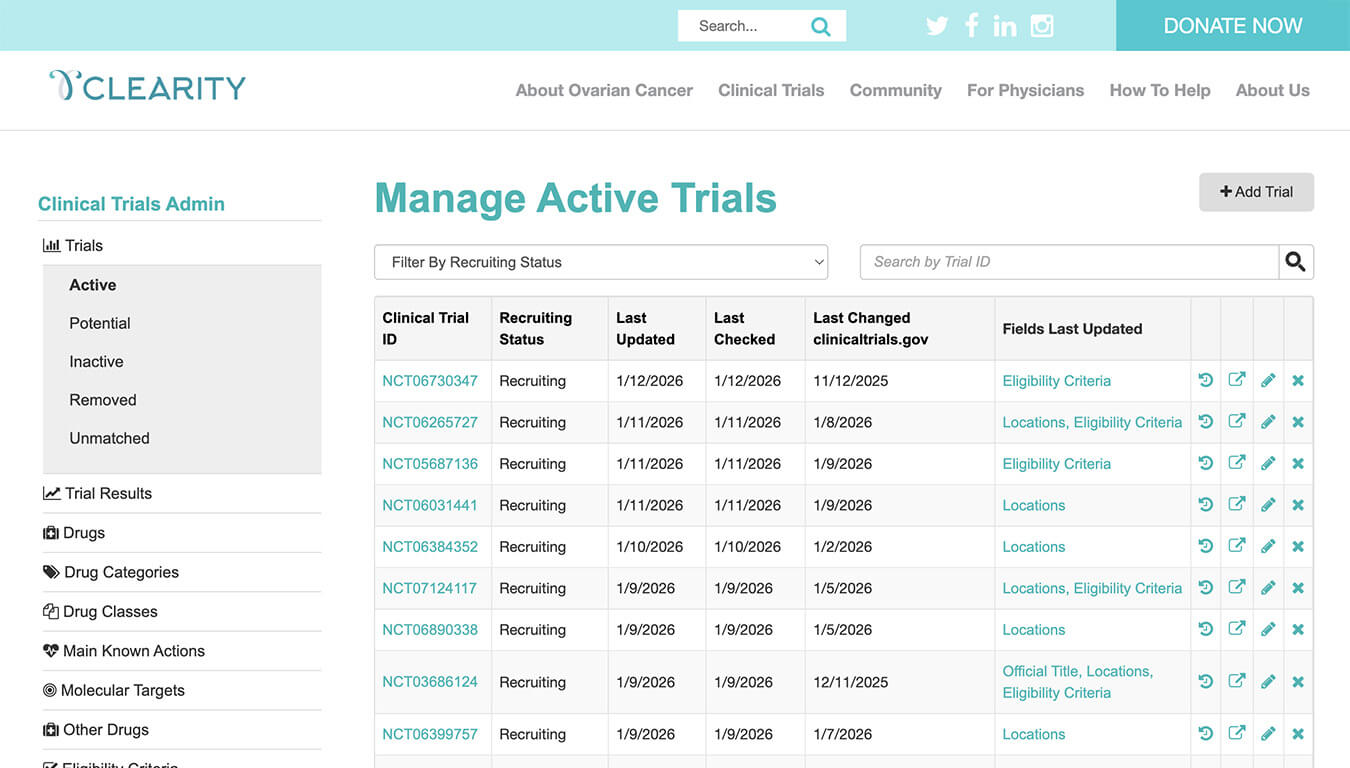Collapse the Trials section in the sidebar
Screen dimensions: 1350x768
[84, 246]
